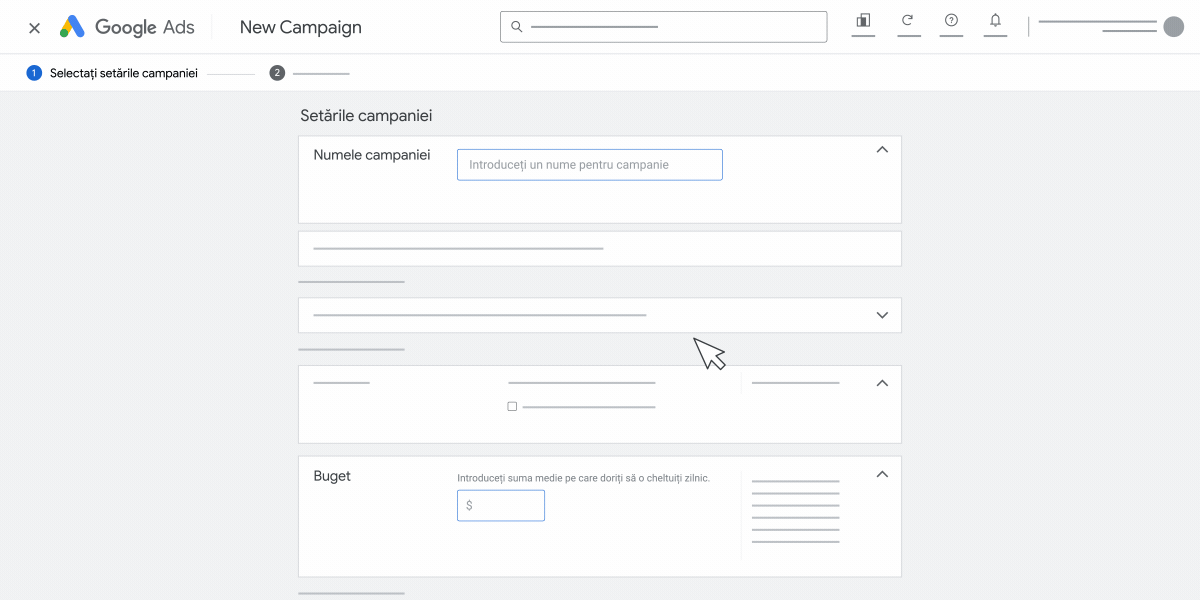Open the reports chart icon
The height and width of the screenshot is (600, 1200).
click(863, 21)
